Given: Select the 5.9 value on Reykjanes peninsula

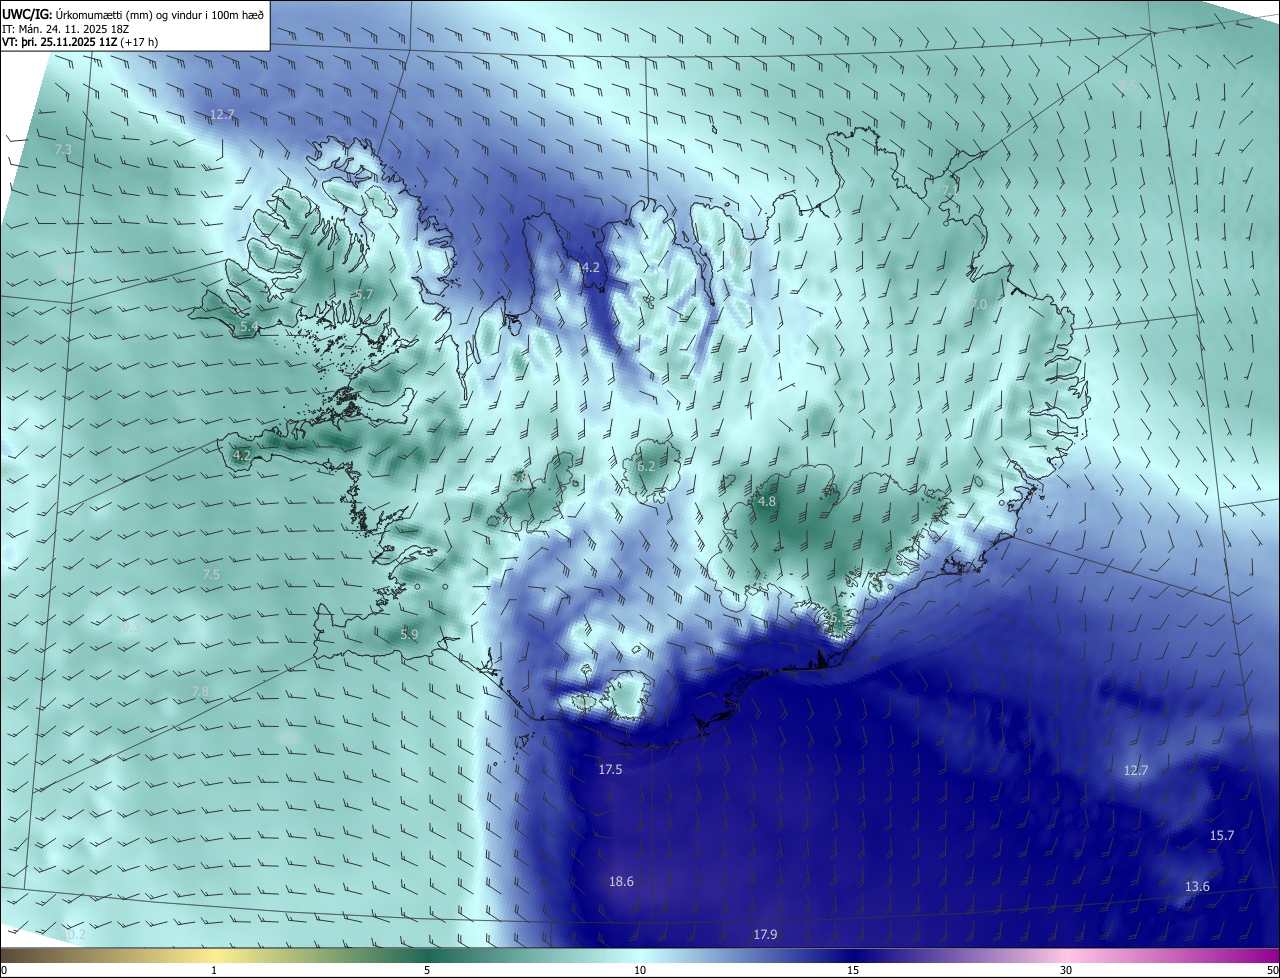Looking at the screenshot, I should 409,634.
